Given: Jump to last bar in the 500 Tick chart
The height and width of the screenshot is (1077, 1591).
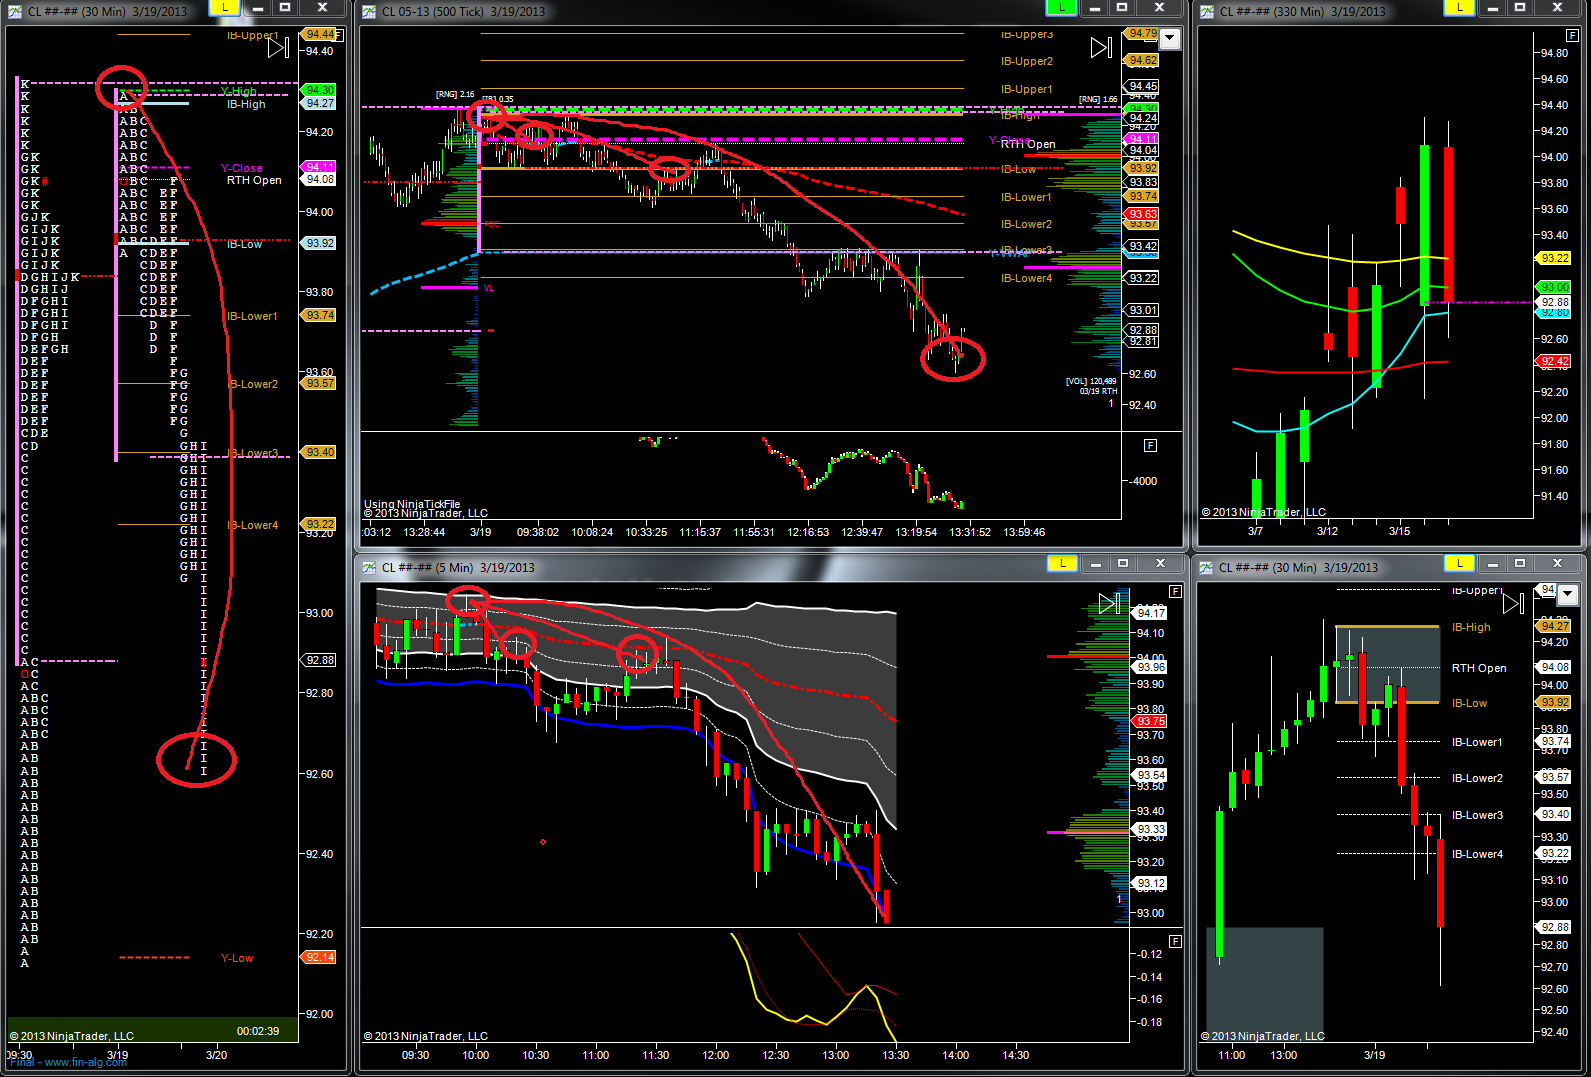Looking at the screenshot, I should click(1101, 47).
